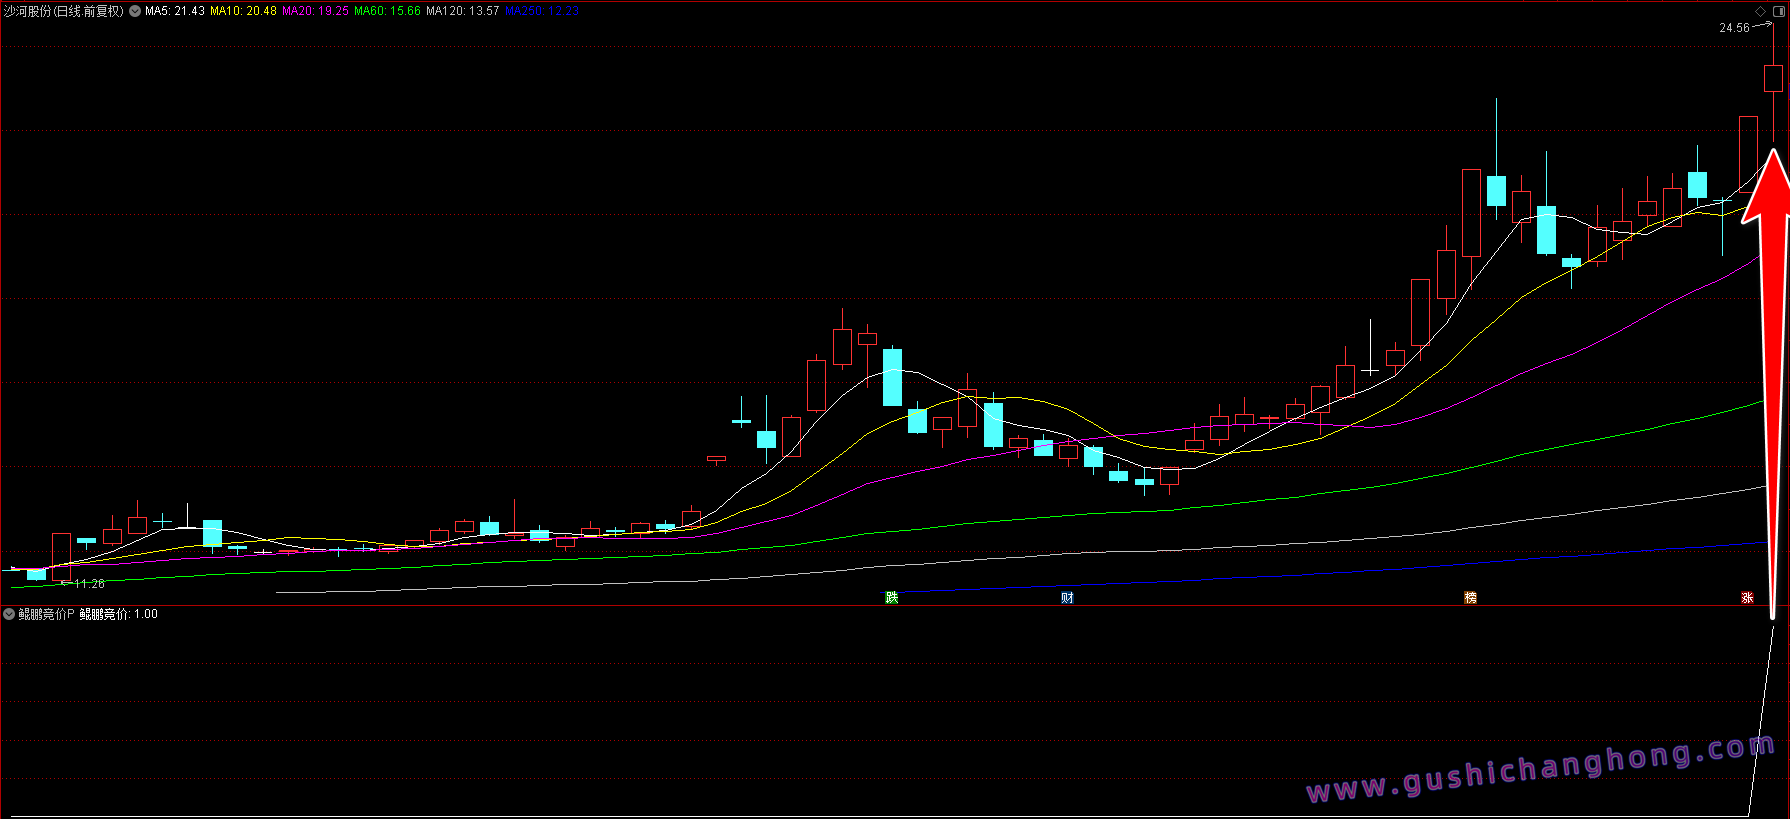Select the green MA60: 15.66 label
Viewport: 1790px width, 819px height.
(x=387, y=11)
